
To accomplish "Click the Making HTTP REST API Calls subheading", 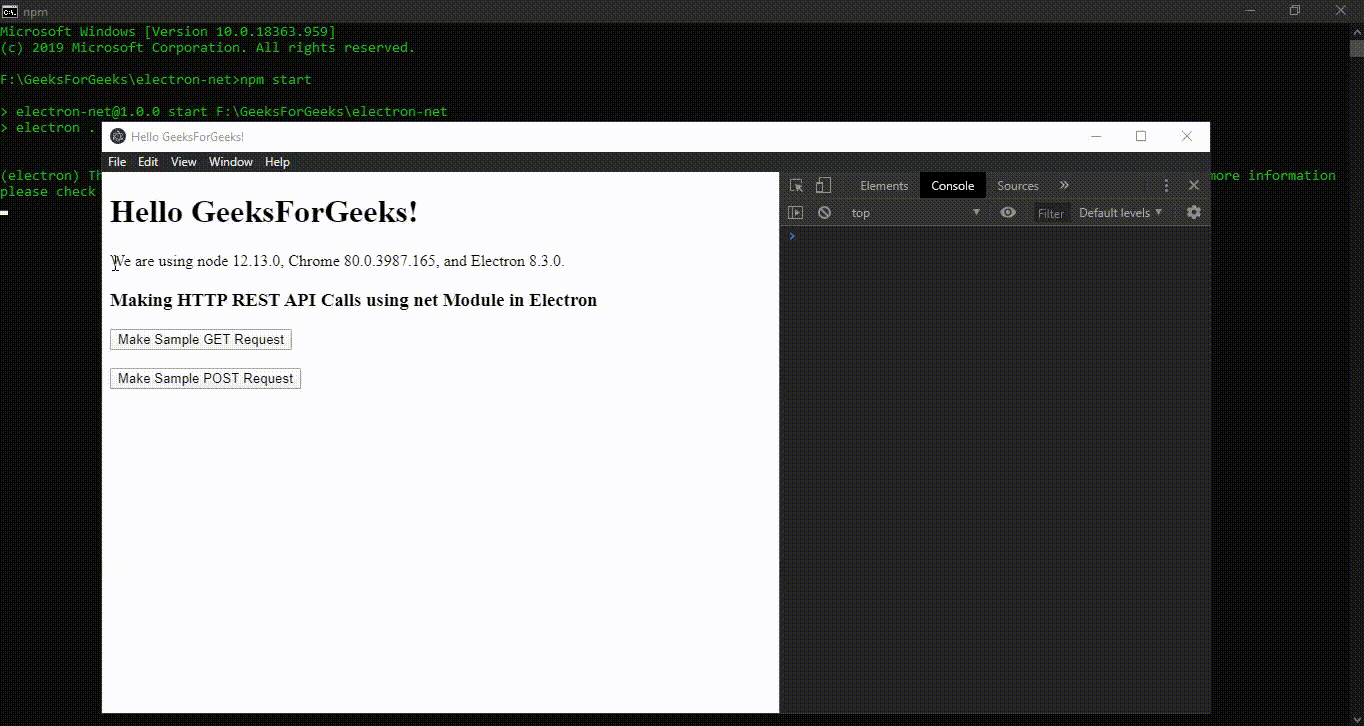I will coord(353,300).
